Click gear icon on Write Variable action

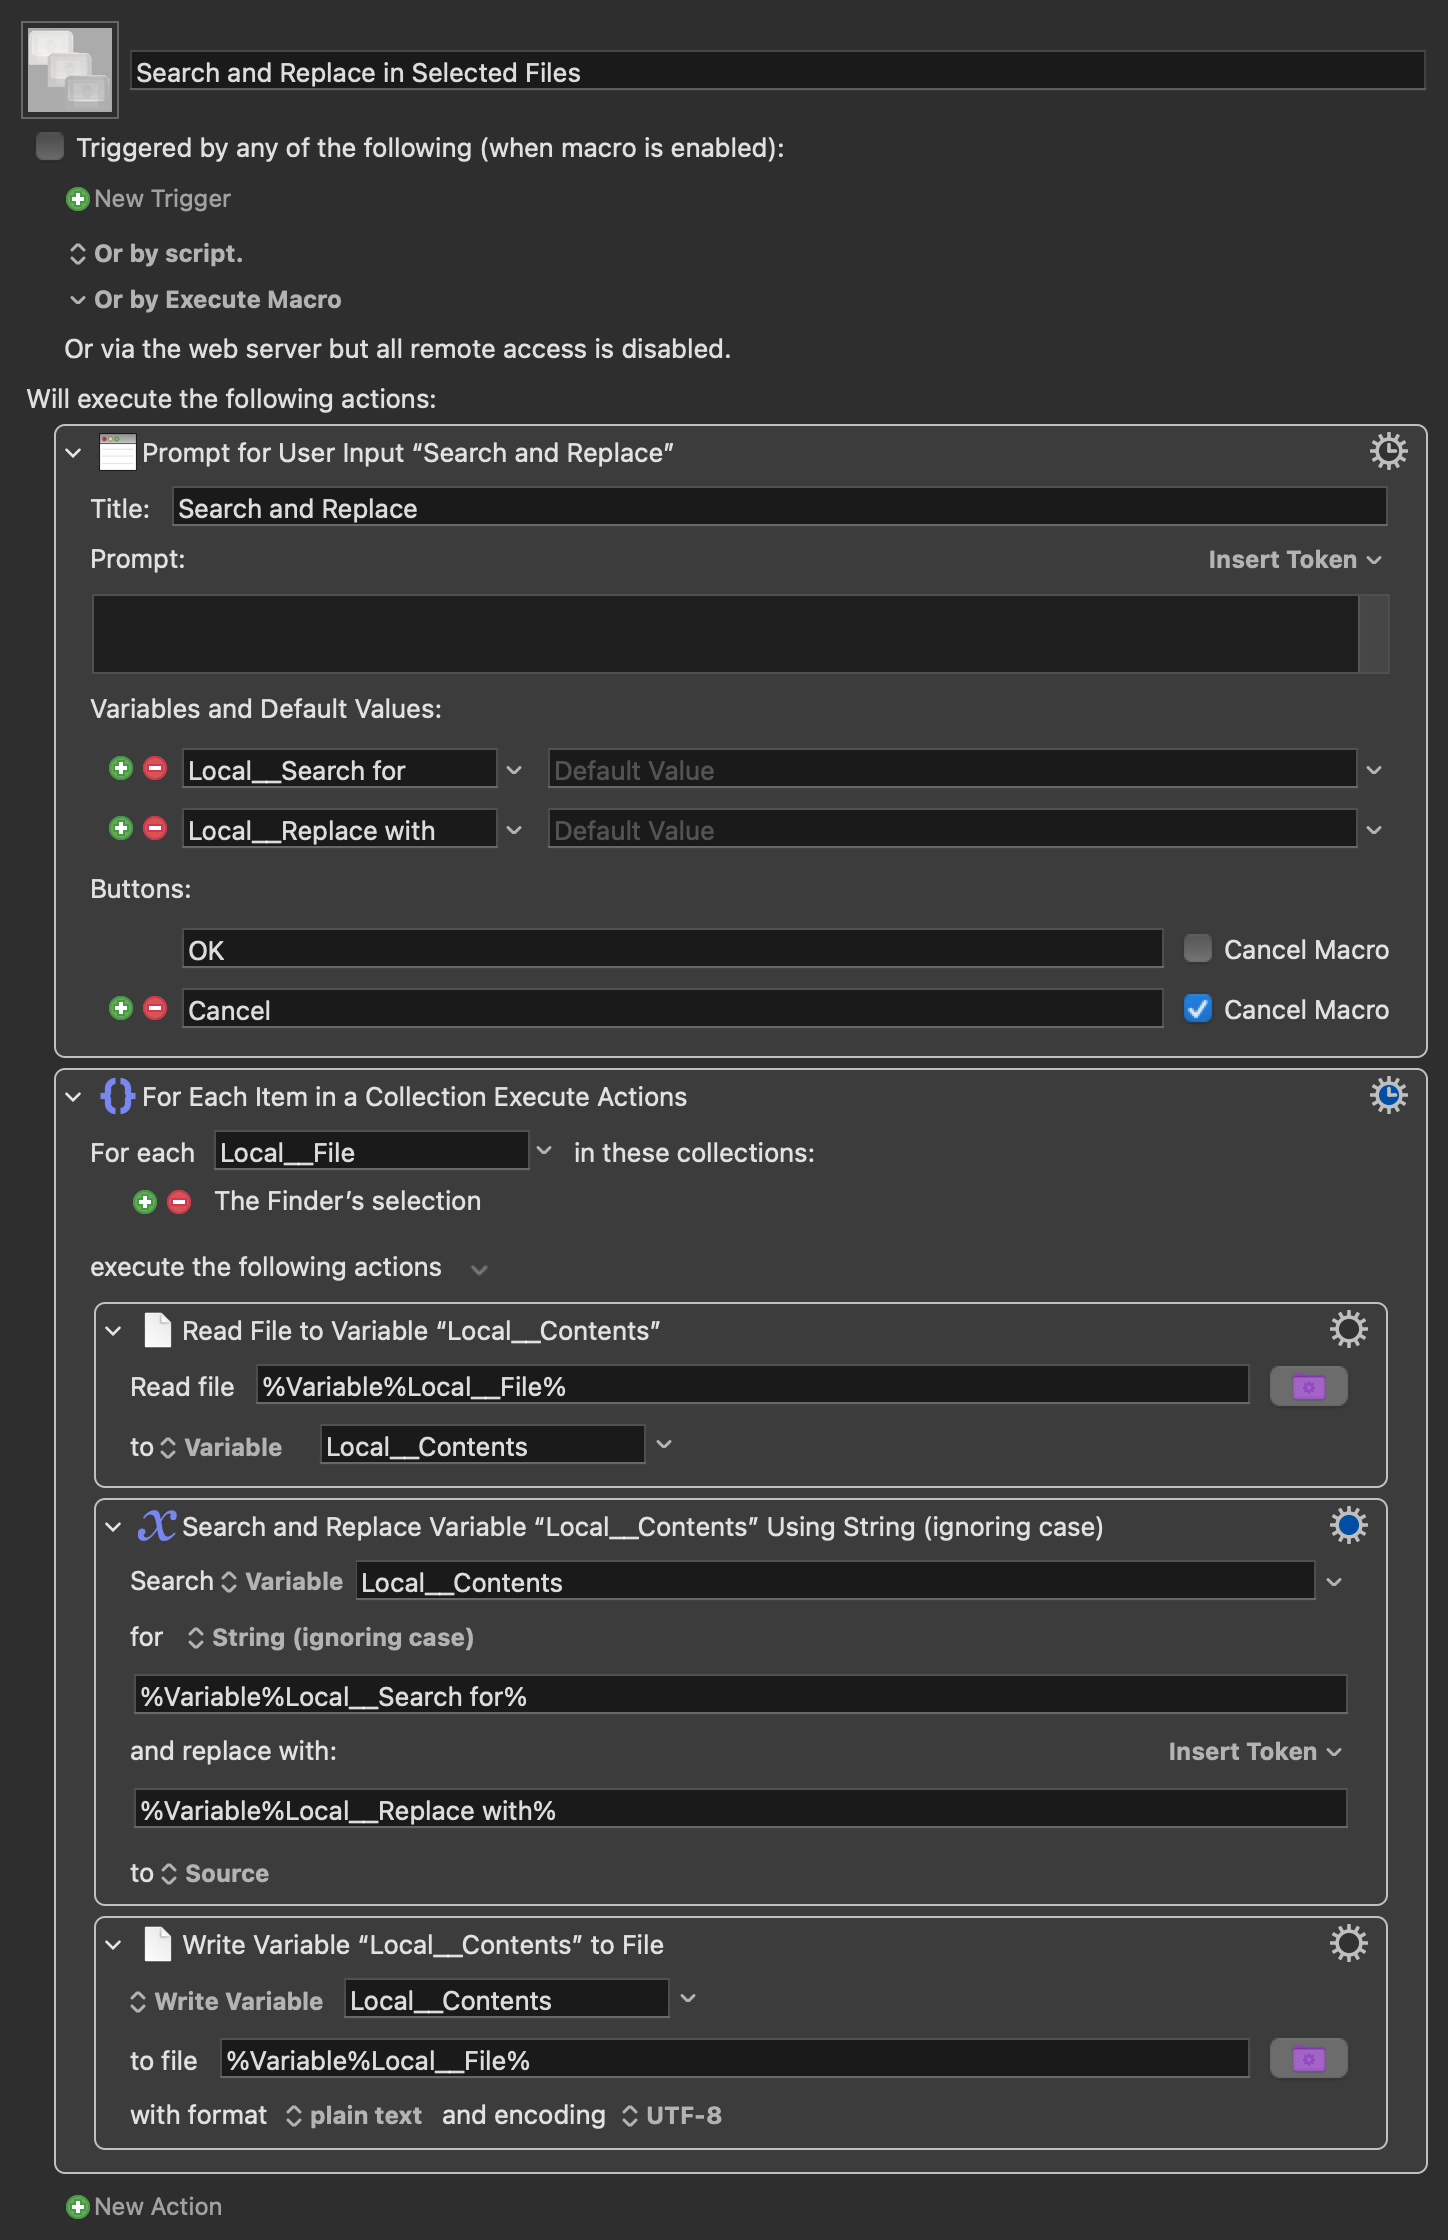pos(1348,1944)
